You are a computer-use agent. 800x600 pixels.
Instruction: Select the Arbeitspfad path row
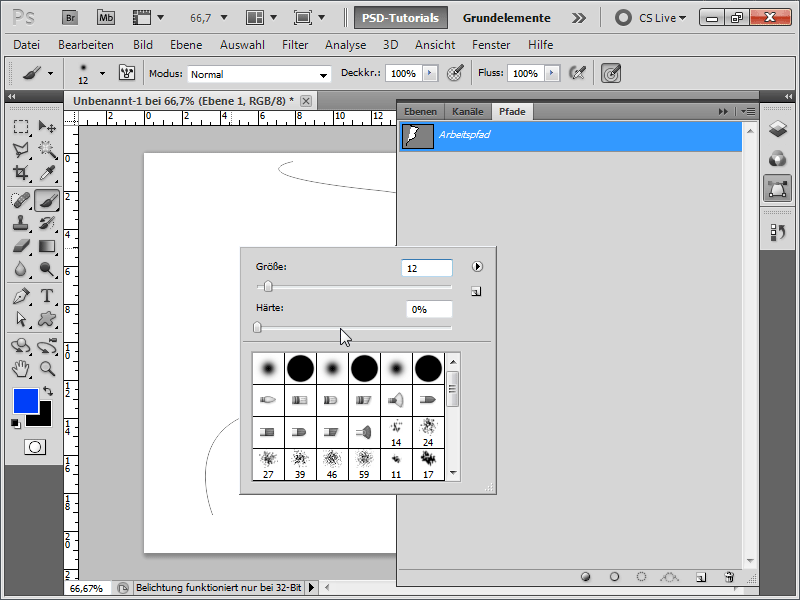point(570,136)
